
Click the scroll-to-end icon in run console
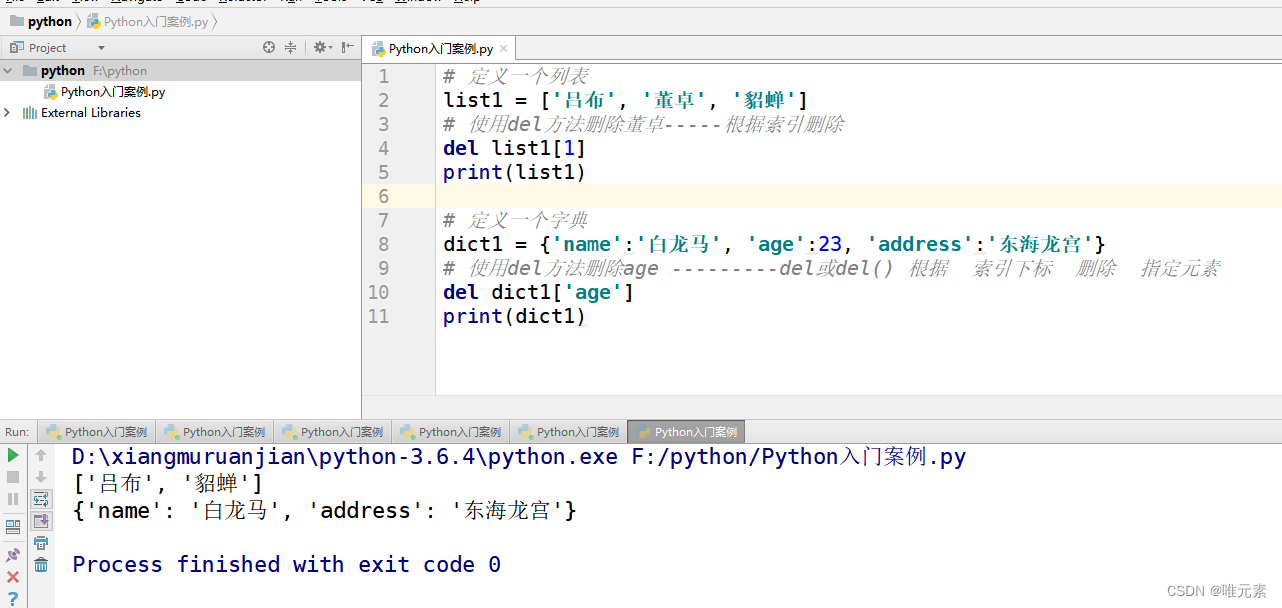coord(40,521)
